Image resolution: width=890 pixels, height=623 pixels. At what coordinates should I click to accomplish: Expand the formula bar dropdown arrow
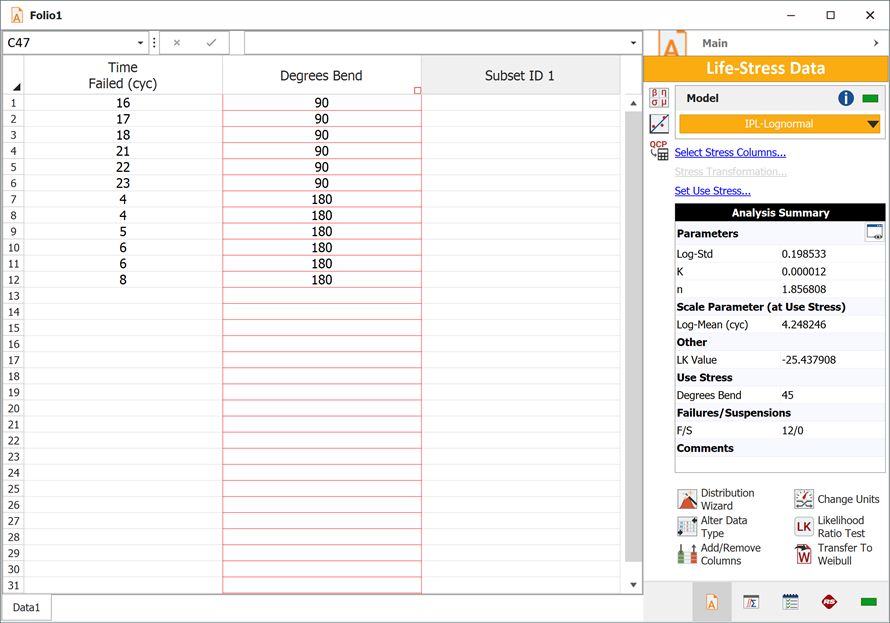[x=633, y=43]
